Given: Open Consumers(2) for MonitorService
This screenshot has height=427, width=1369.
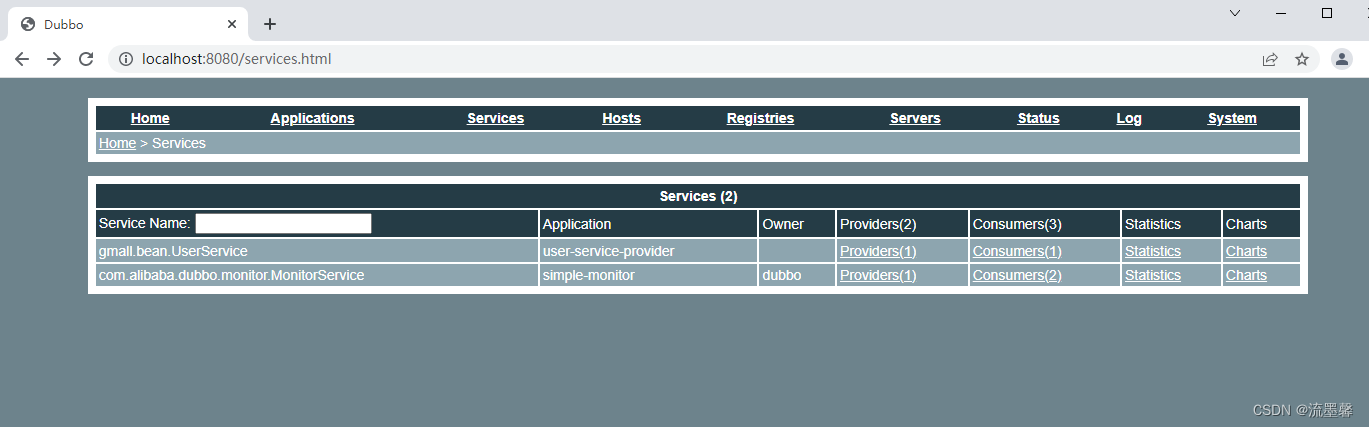Looking at the screenshot, I should 1017,275.
